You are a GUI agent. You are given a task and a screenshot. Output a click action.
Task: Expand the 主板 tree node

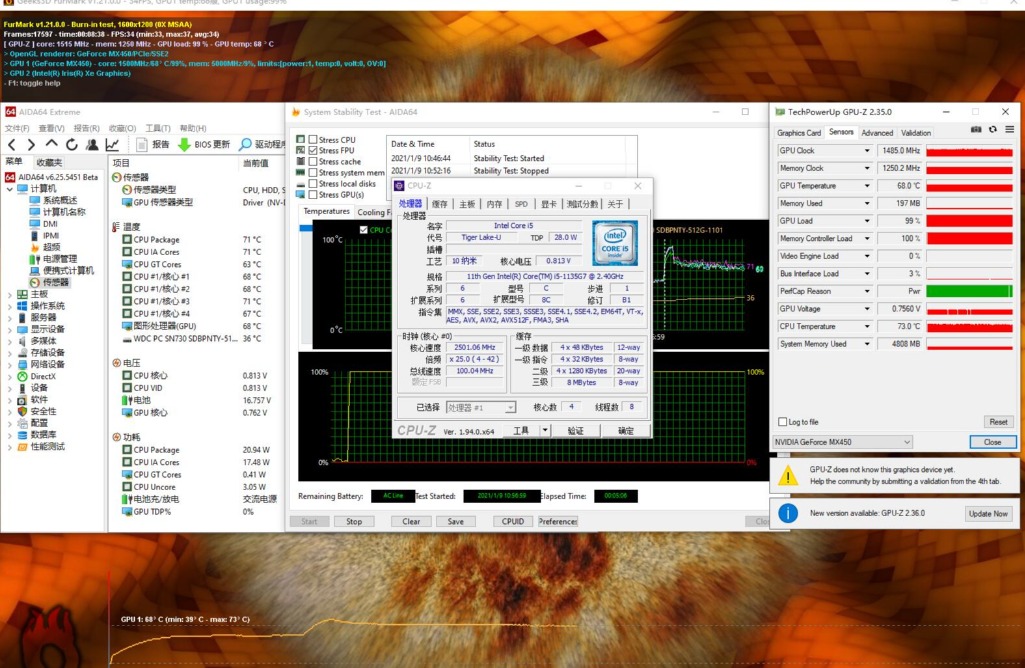tap(10, 295)
